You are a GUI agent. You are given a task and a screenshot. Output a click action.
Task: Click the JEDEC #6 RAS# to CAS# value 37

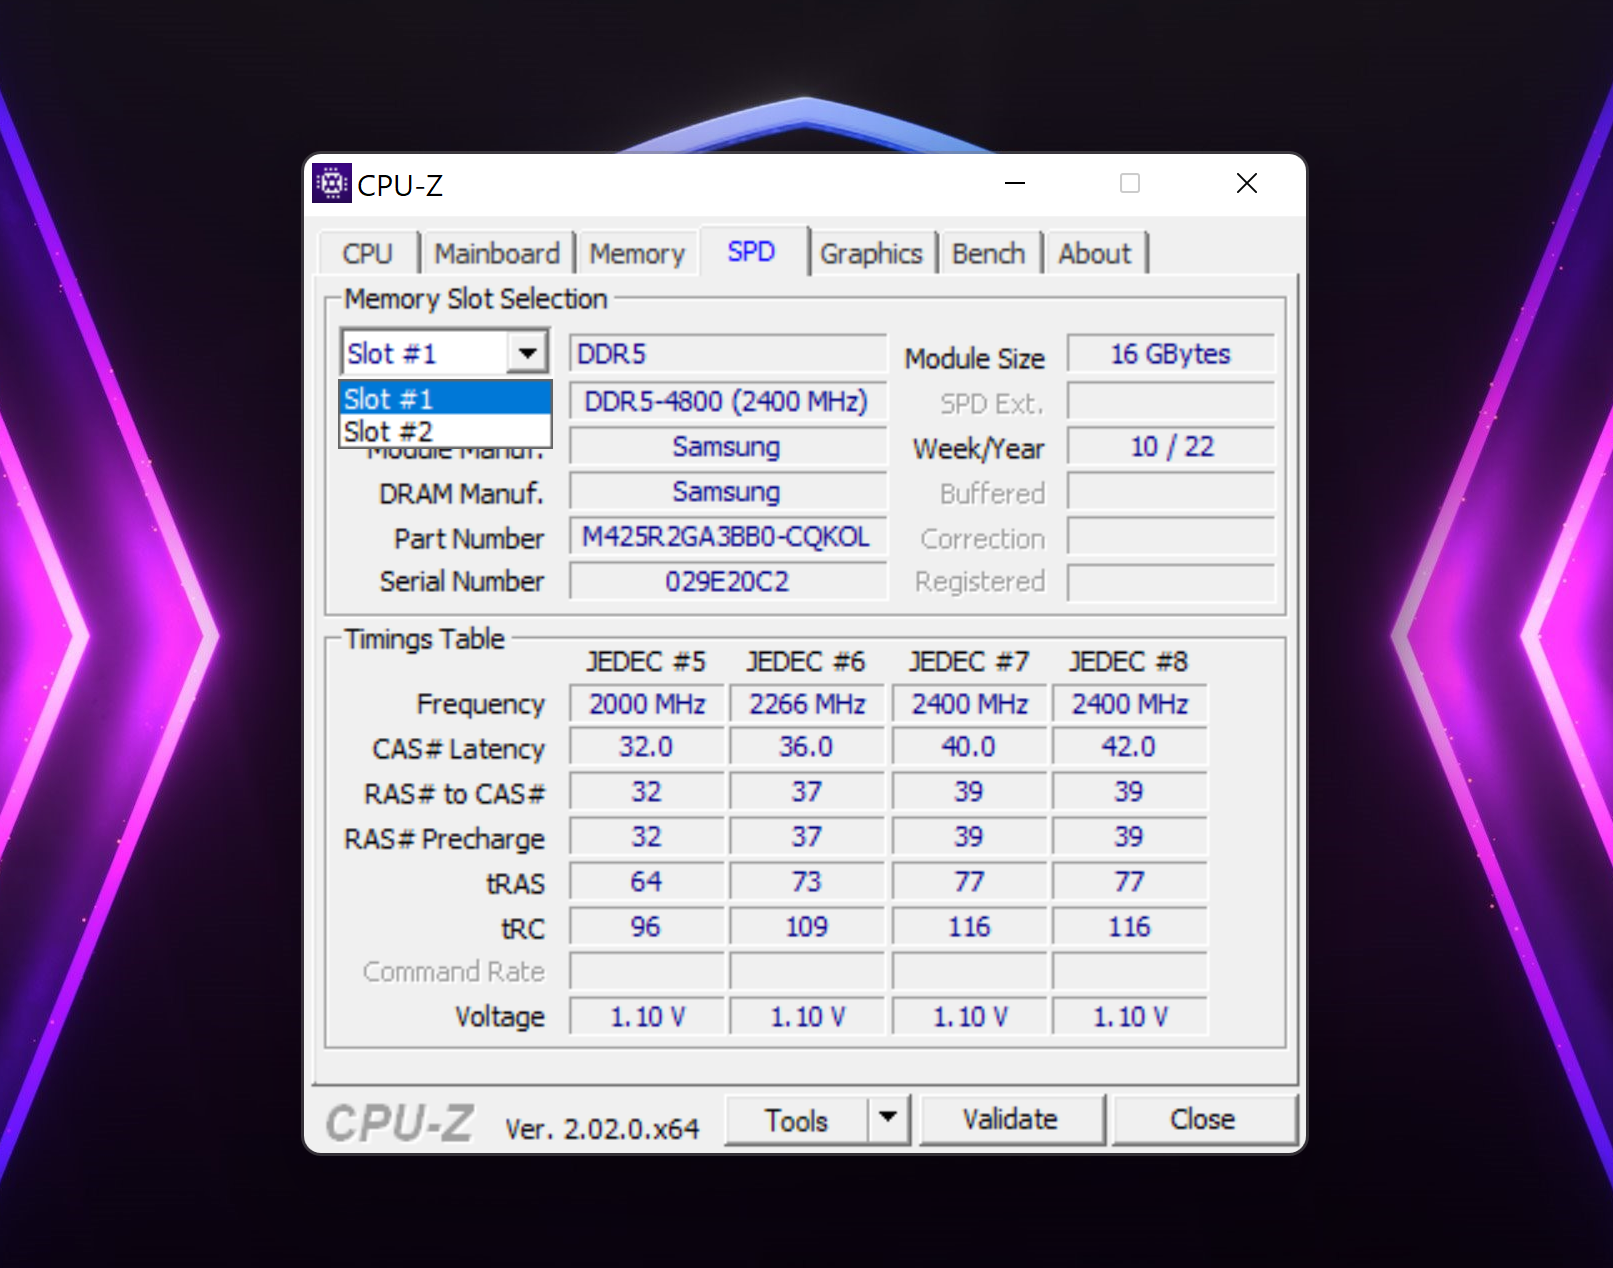click(x=807, y=792)
